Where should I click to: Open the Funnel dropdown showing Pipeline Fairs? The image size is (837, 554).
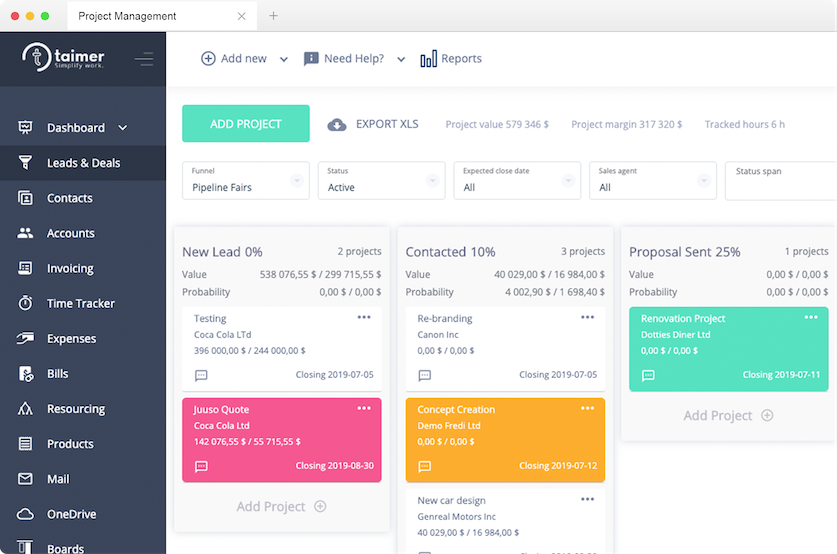coord(246,181)
